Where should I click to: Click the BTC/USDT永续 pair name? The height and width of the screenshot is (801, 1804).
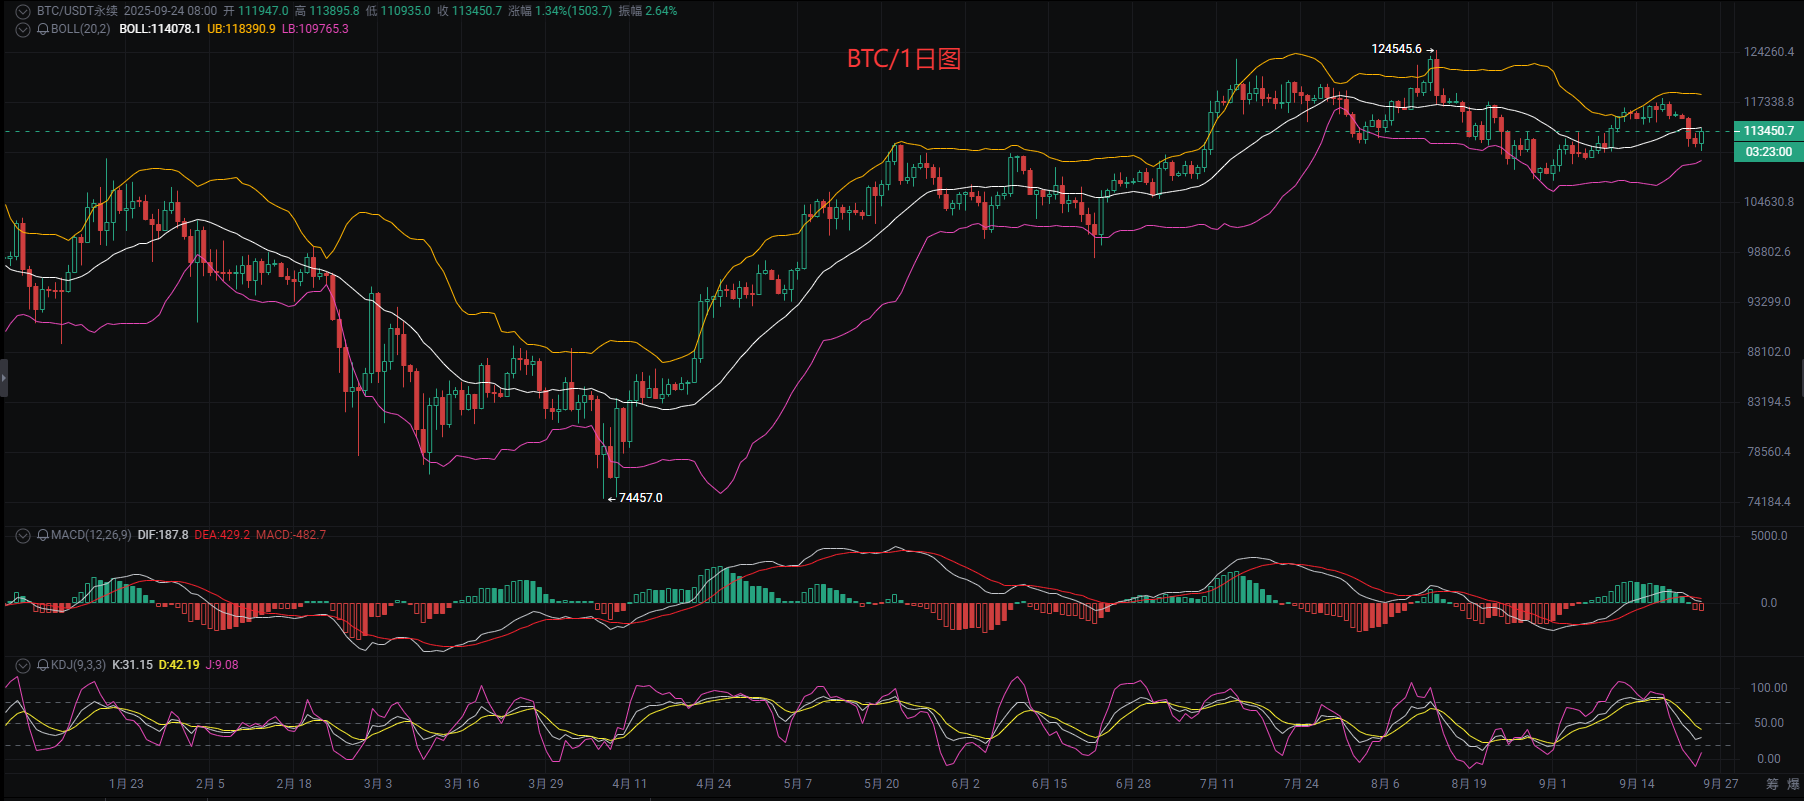[77, 11]
